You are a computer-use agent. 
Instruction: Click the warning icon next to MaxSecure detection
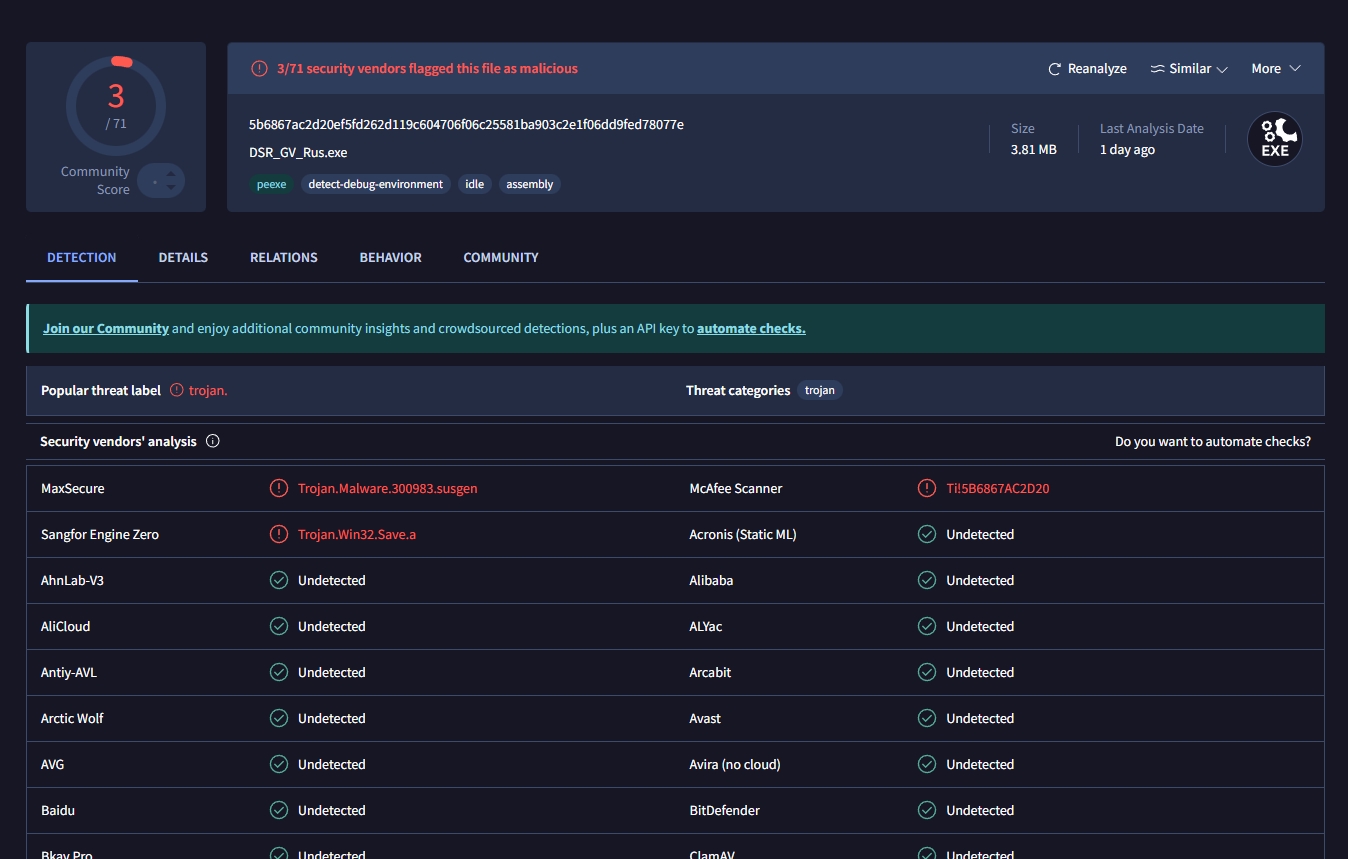279,488
